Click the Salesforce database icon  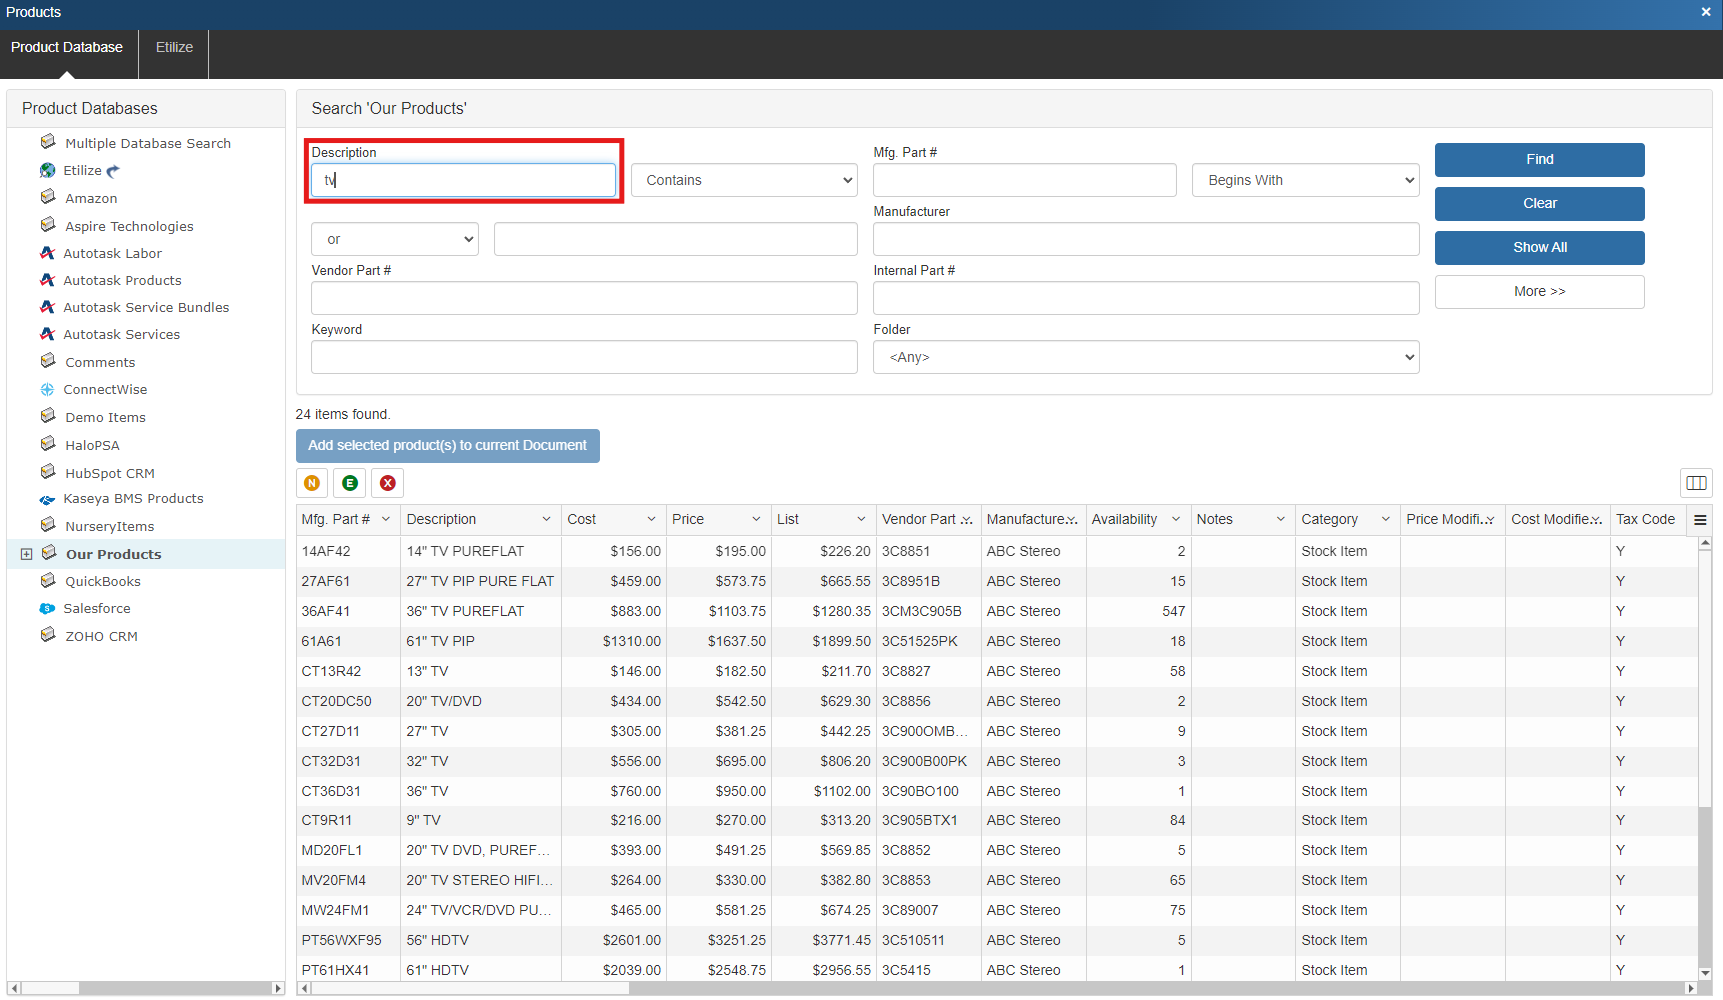[47, 609]
